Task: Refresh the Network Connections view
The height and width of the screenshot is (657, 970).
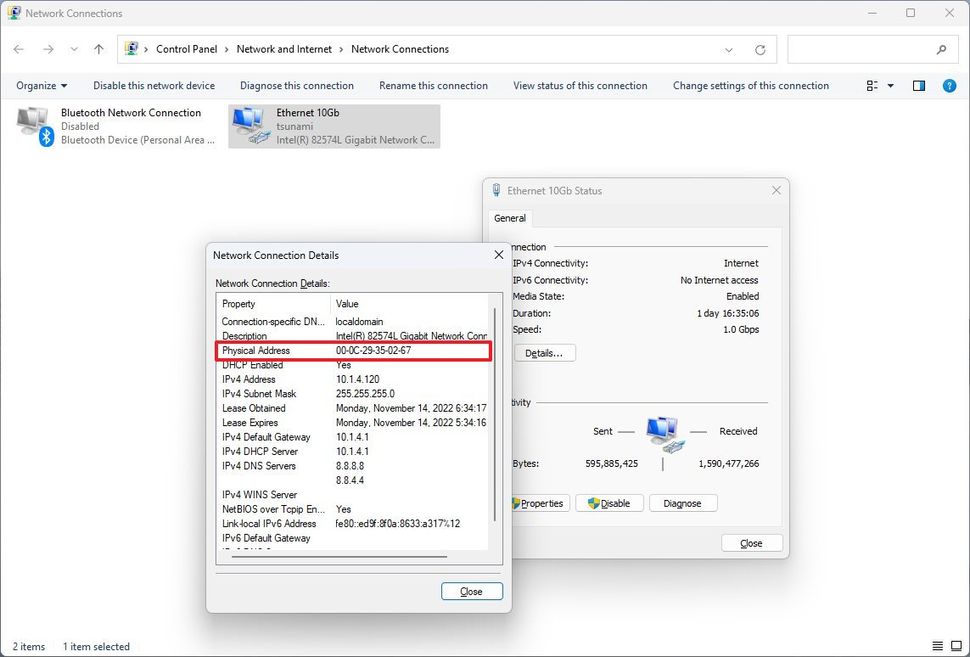Action: pos(759,48)
